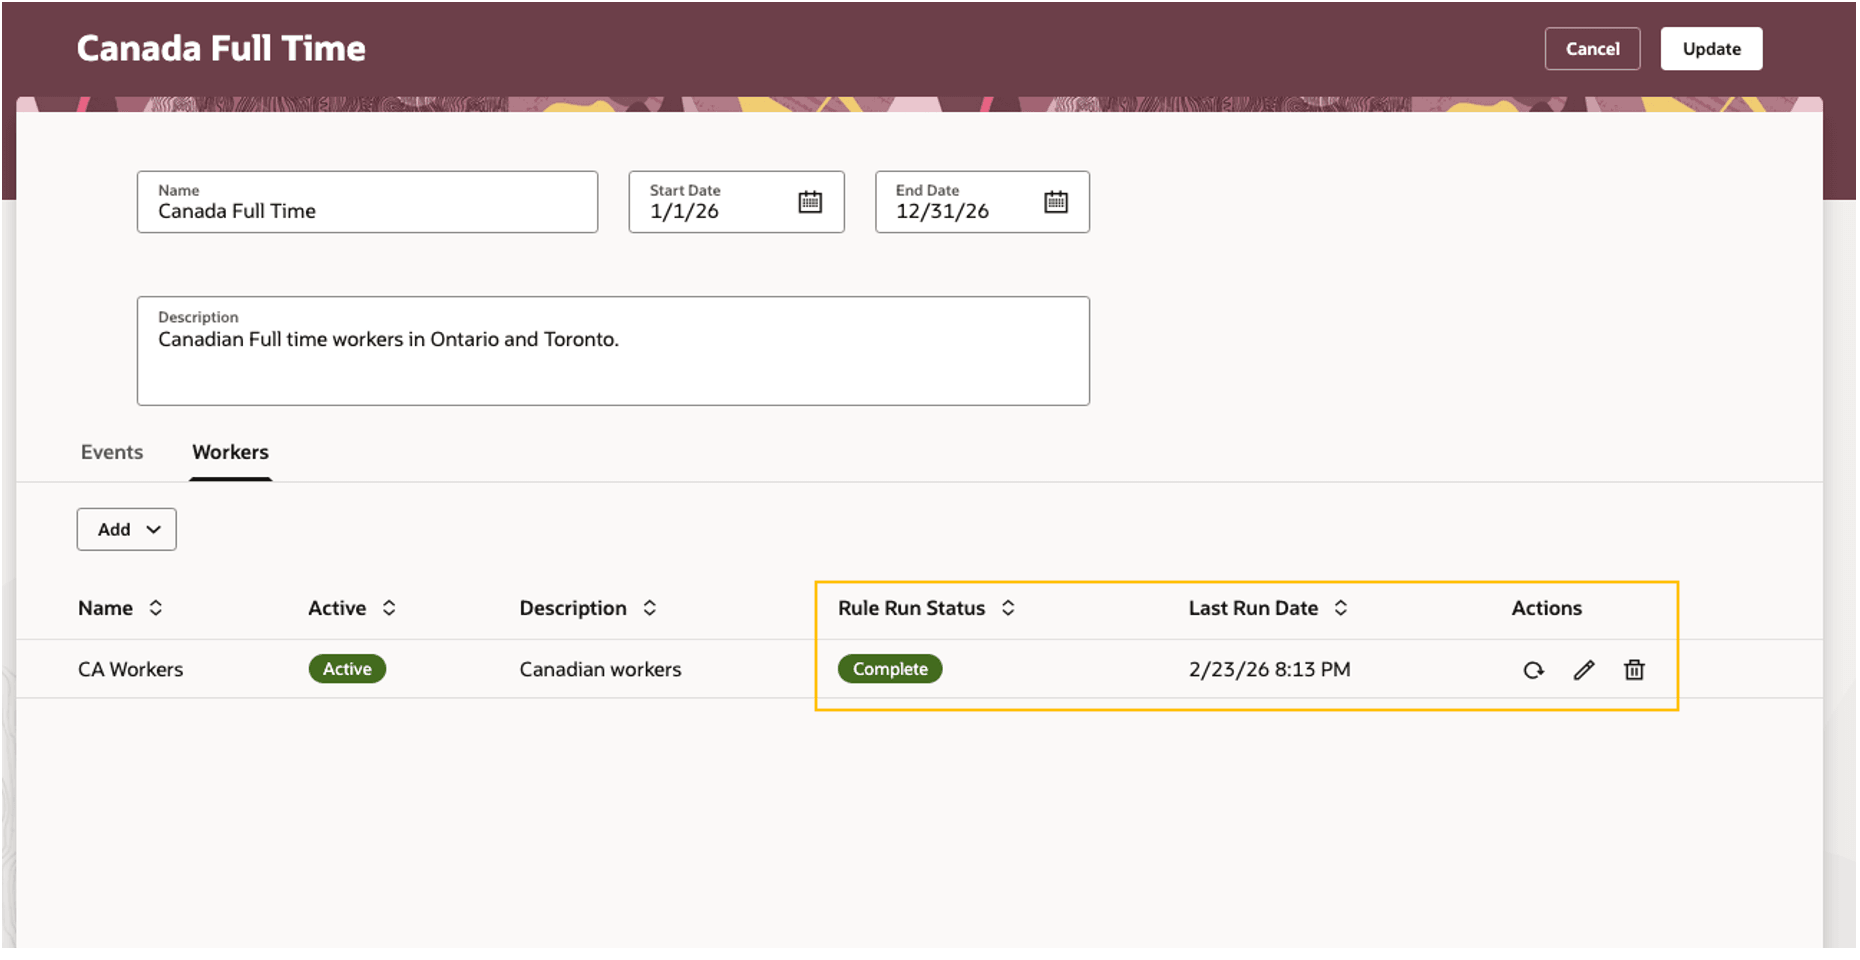Click the Active status badge
The image size is (1860, 960).
click(x=347, y=669)
